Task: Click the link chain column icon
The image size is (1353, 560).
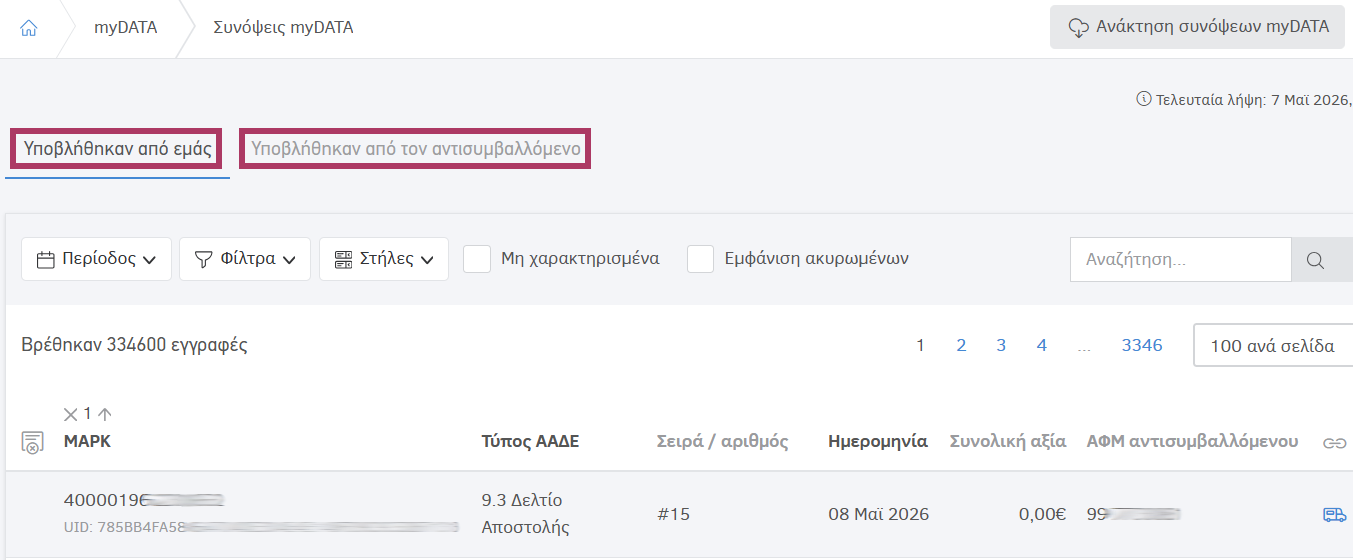Action: click(x=1335, y=443)
